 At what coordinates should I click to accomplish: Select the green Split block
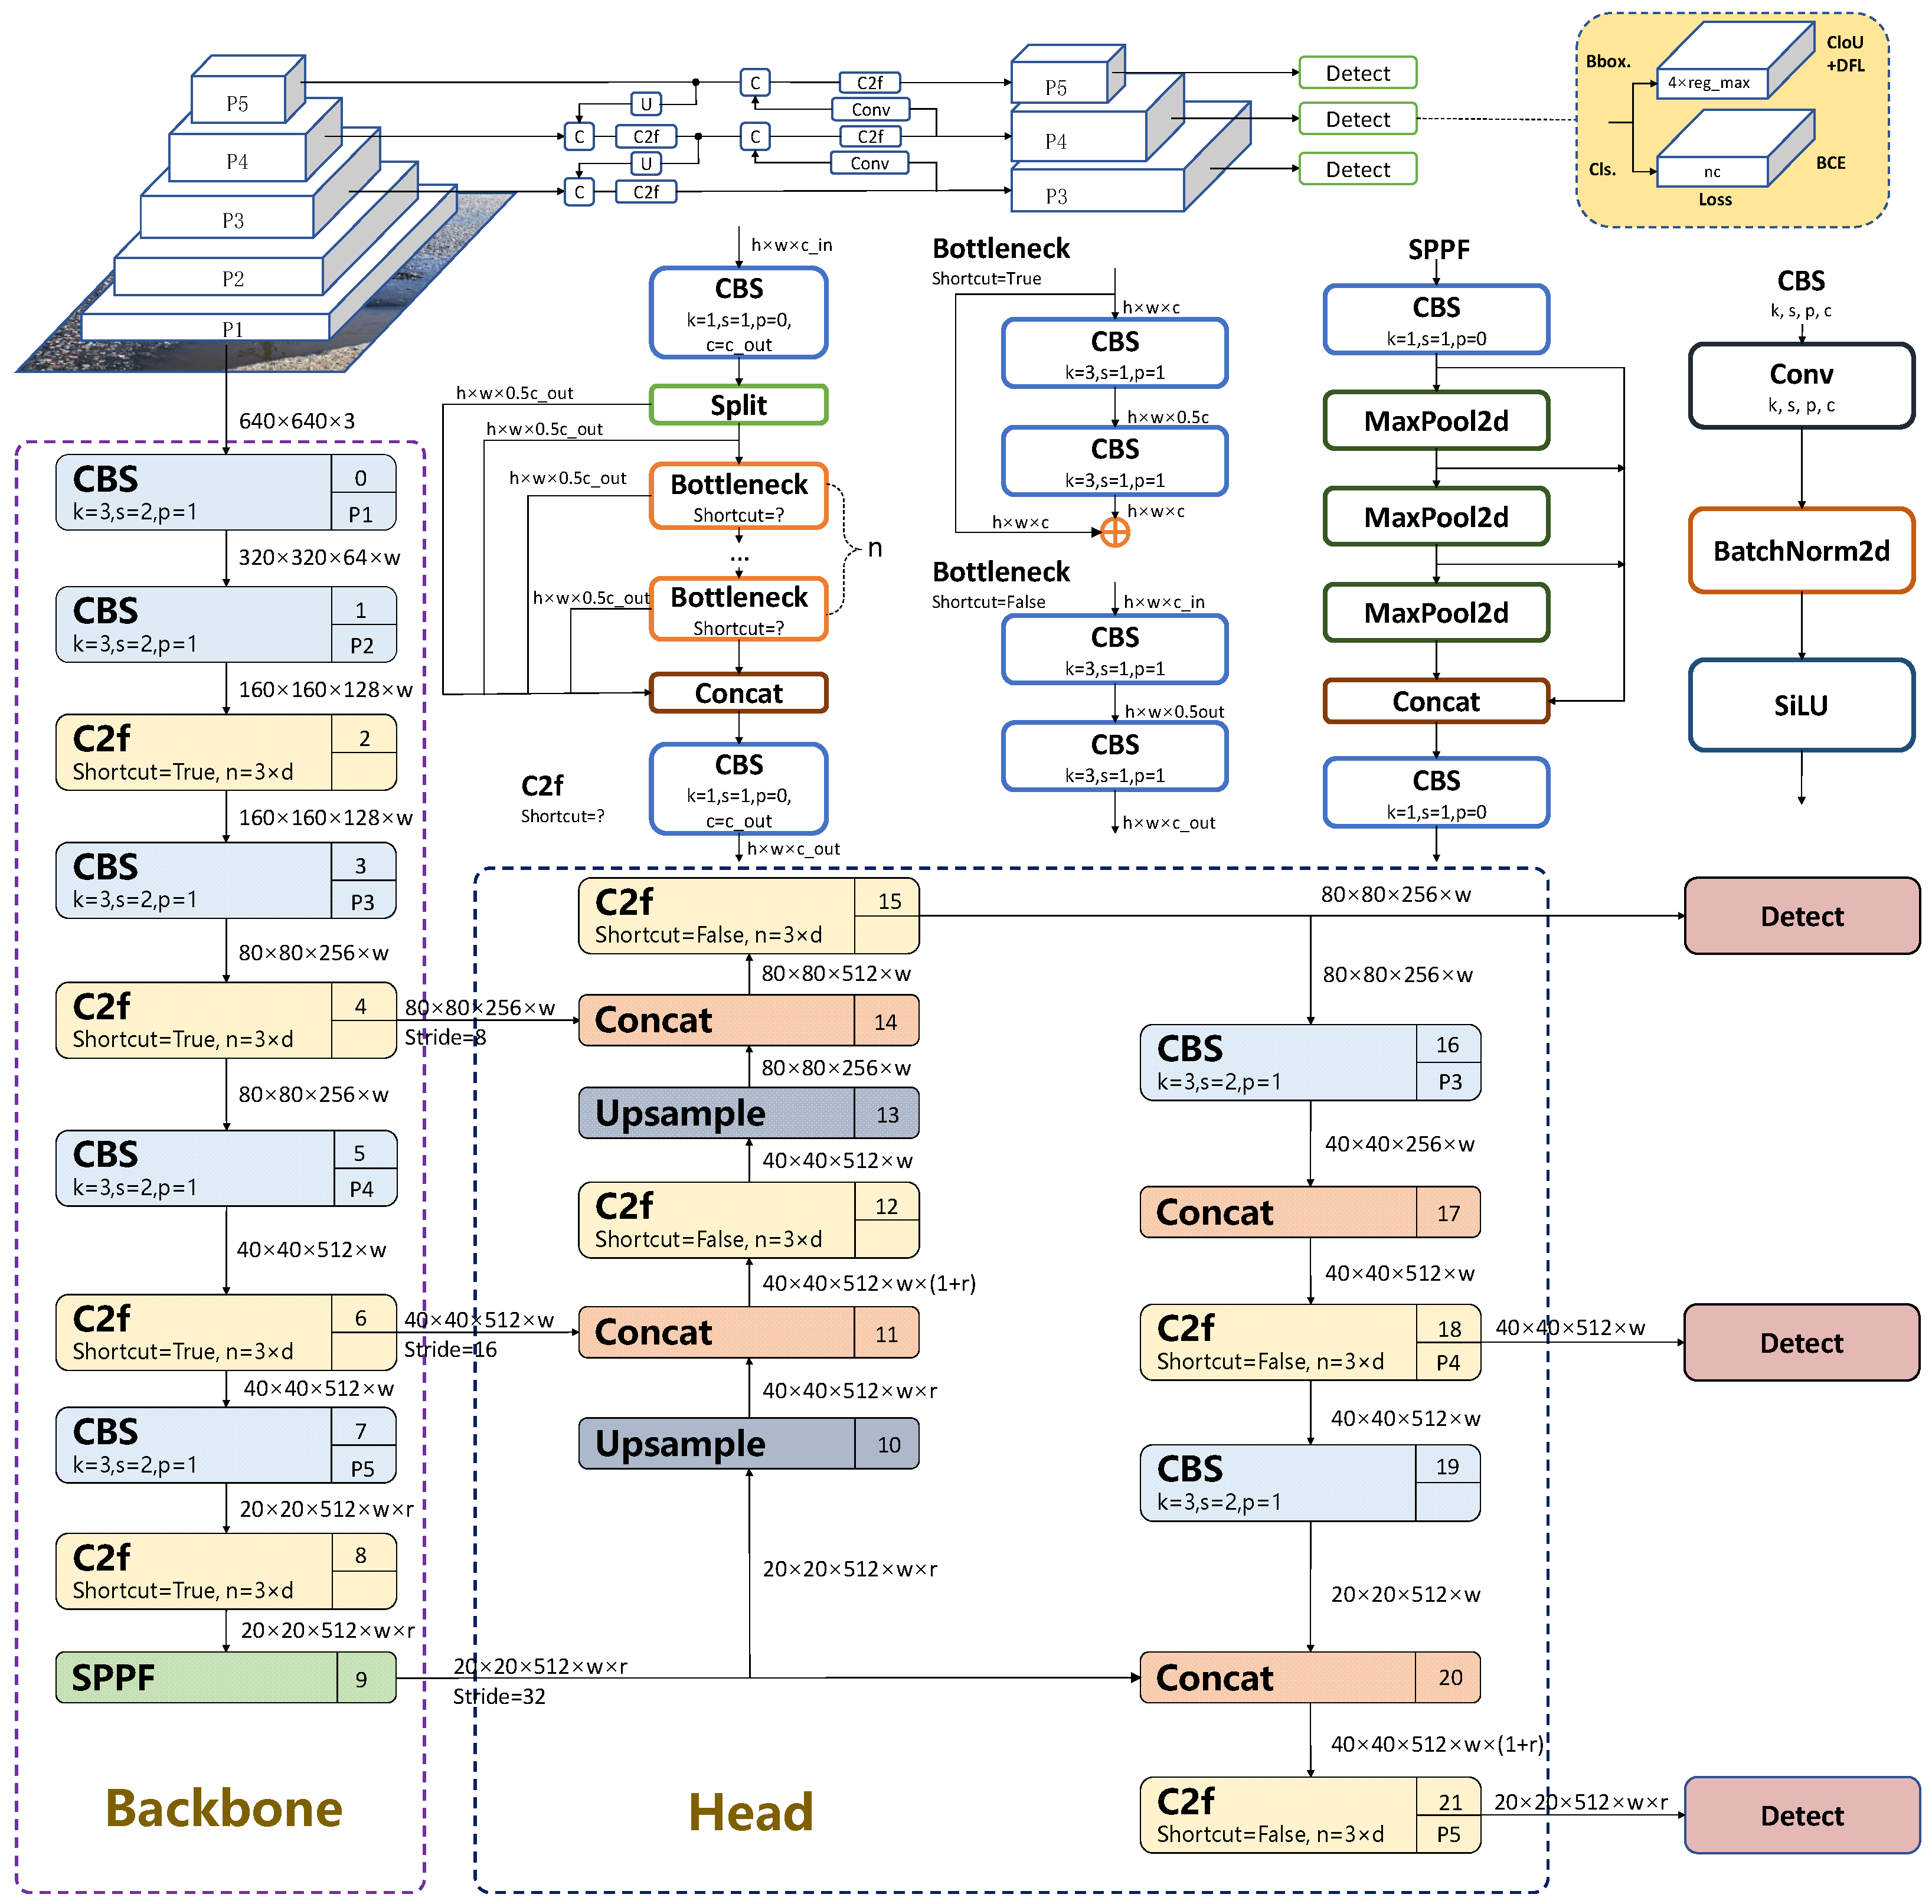coord(738,405)
